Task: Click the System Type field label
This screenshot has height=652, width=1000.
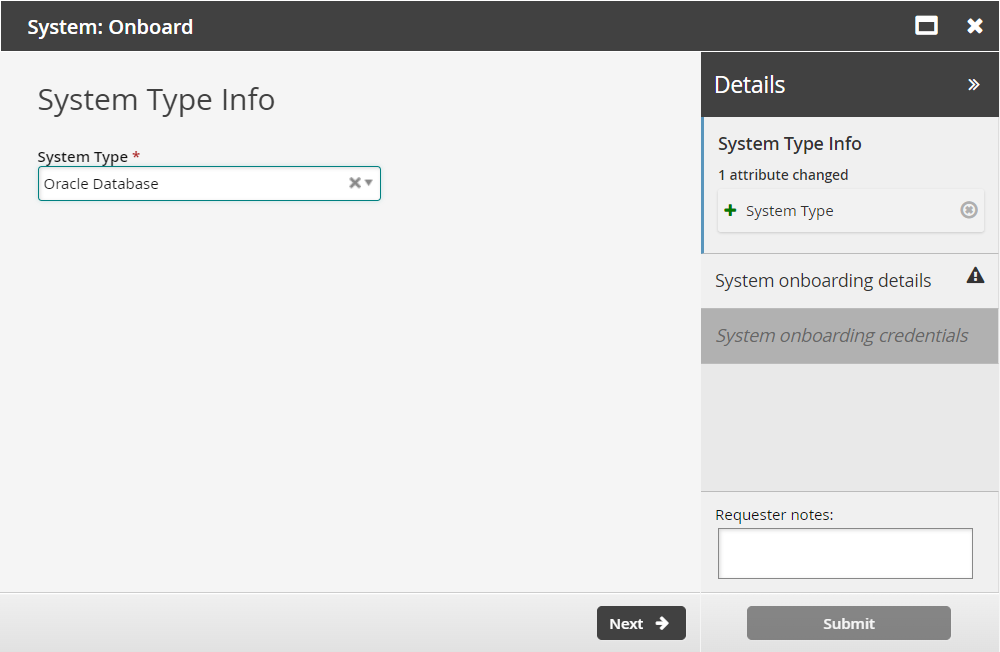Action: tap(82, 157)
